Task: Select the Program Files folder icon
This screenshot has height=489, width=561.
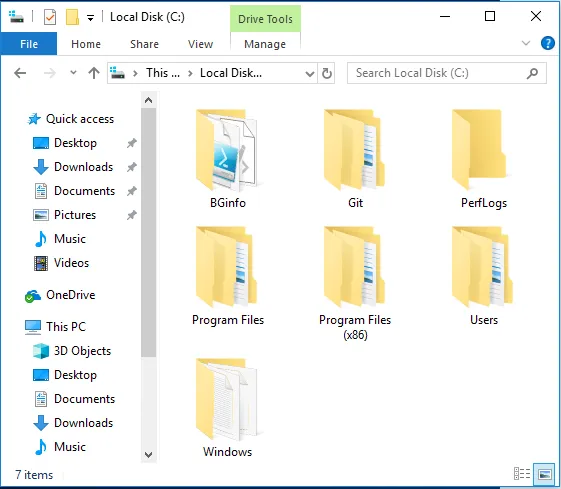Action: coord(227,266)
